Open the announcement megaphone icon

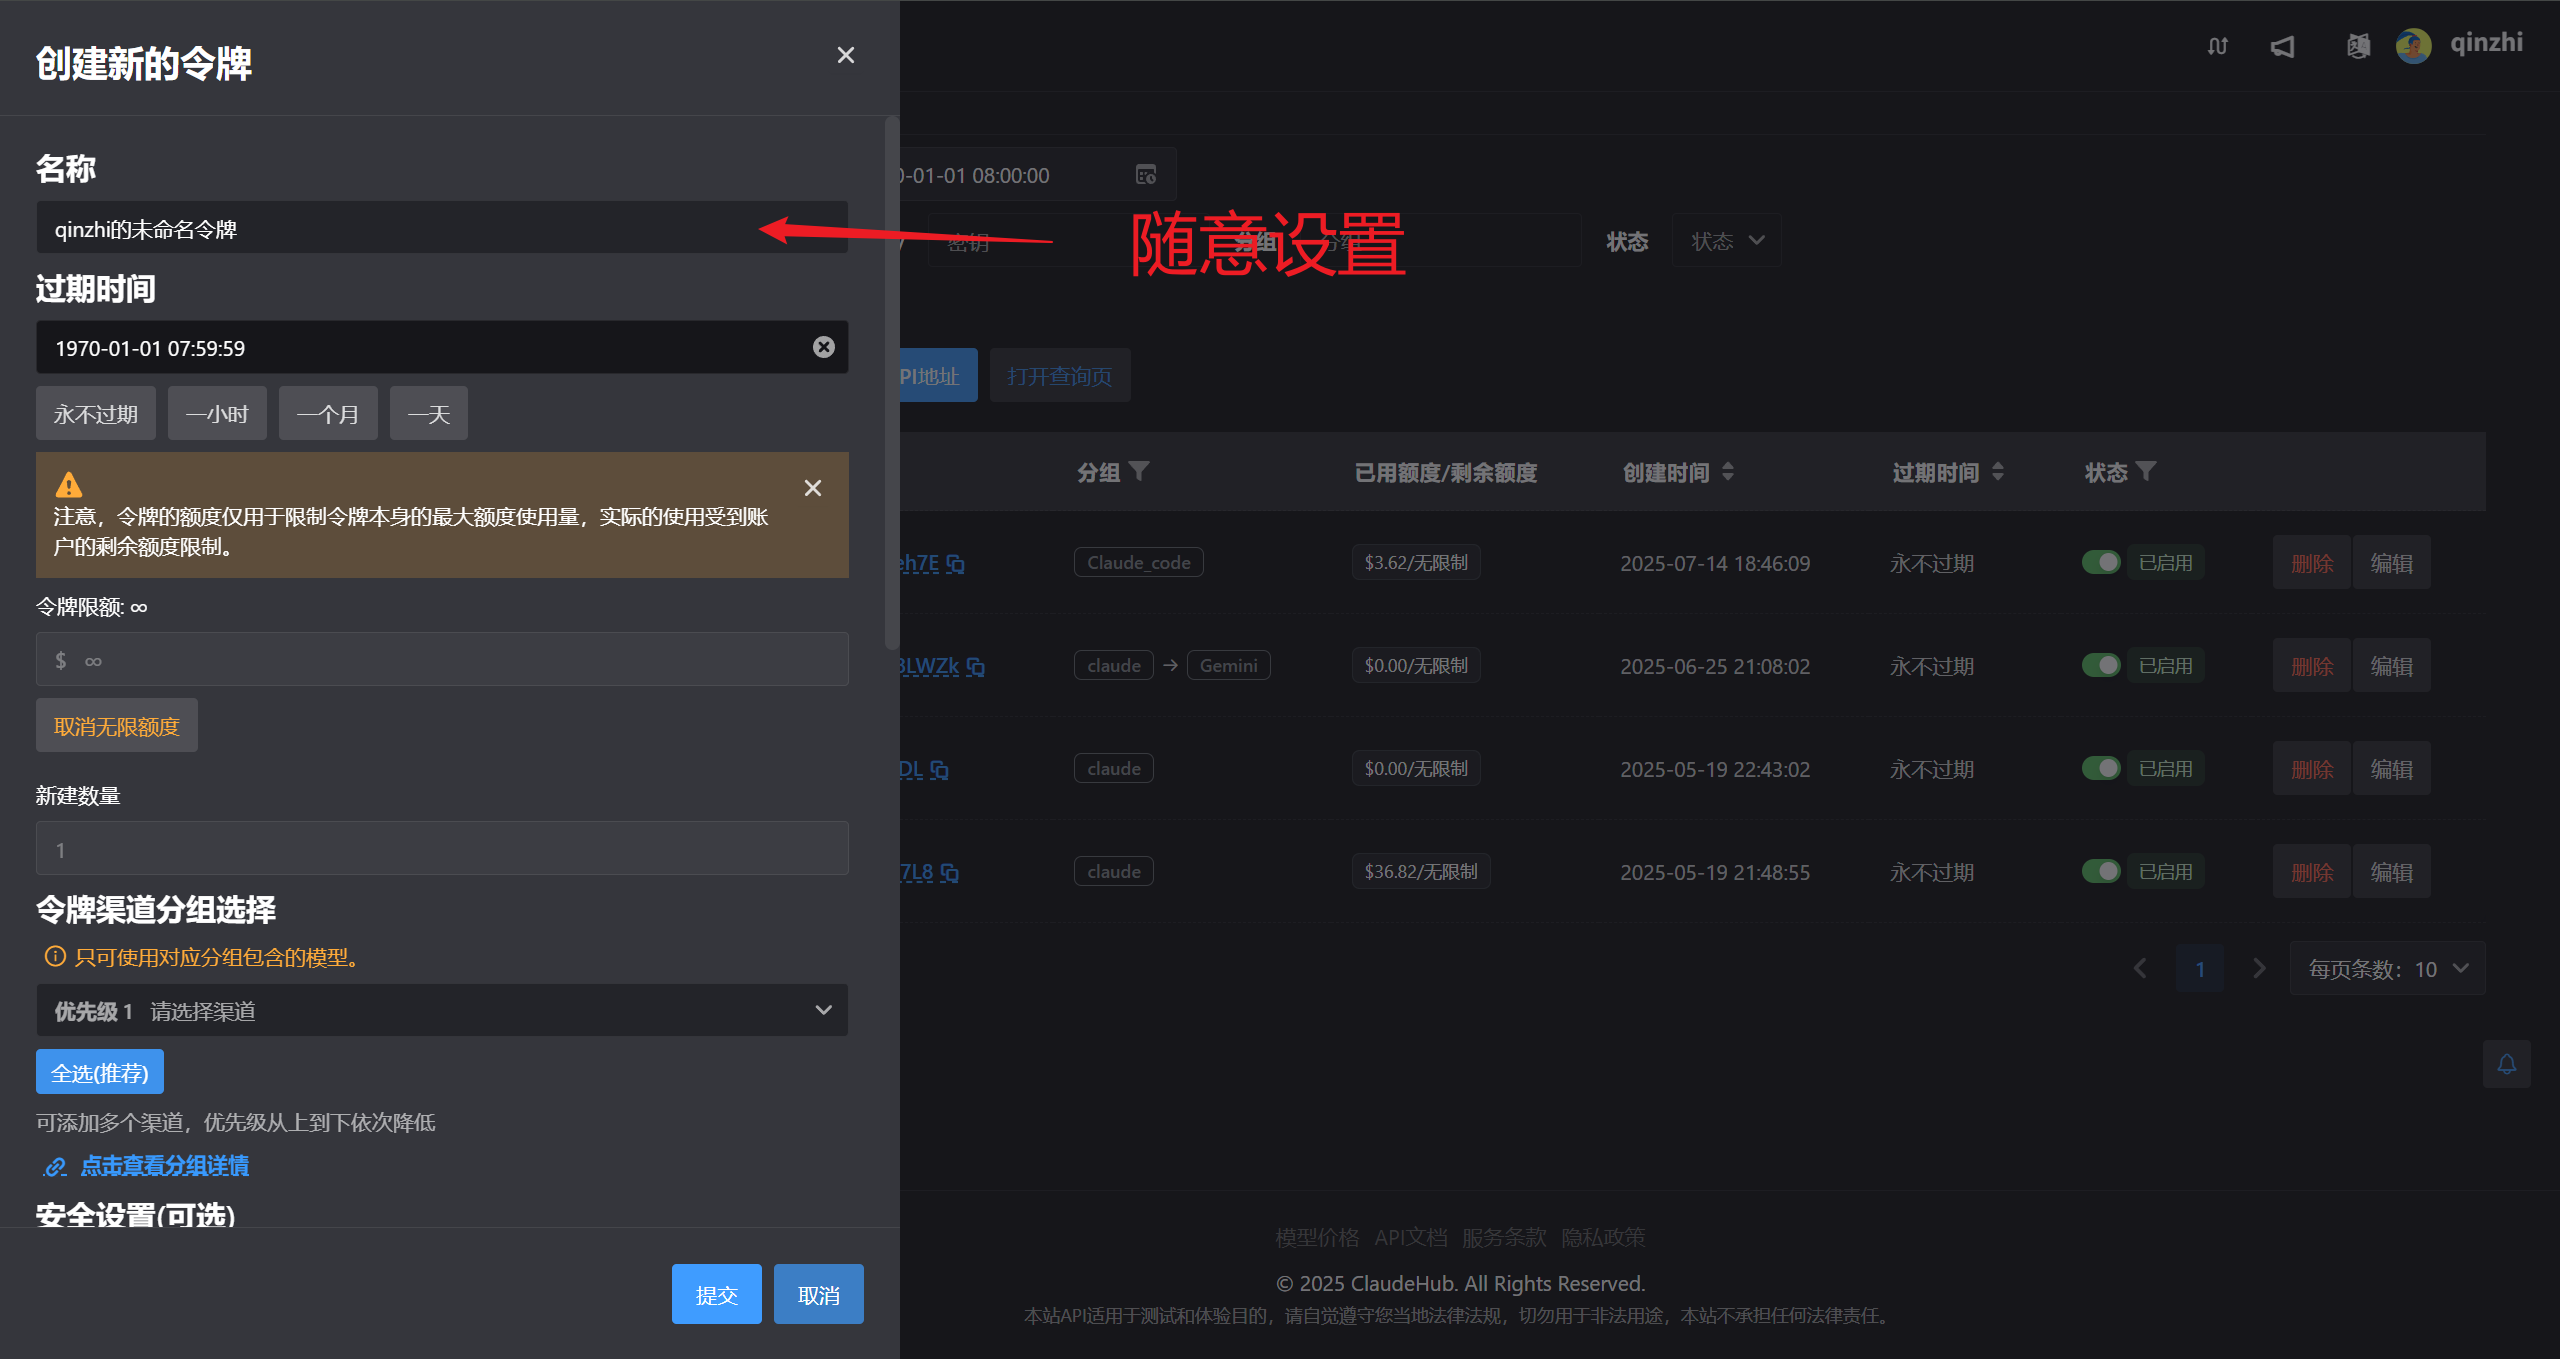[2283, 47]
